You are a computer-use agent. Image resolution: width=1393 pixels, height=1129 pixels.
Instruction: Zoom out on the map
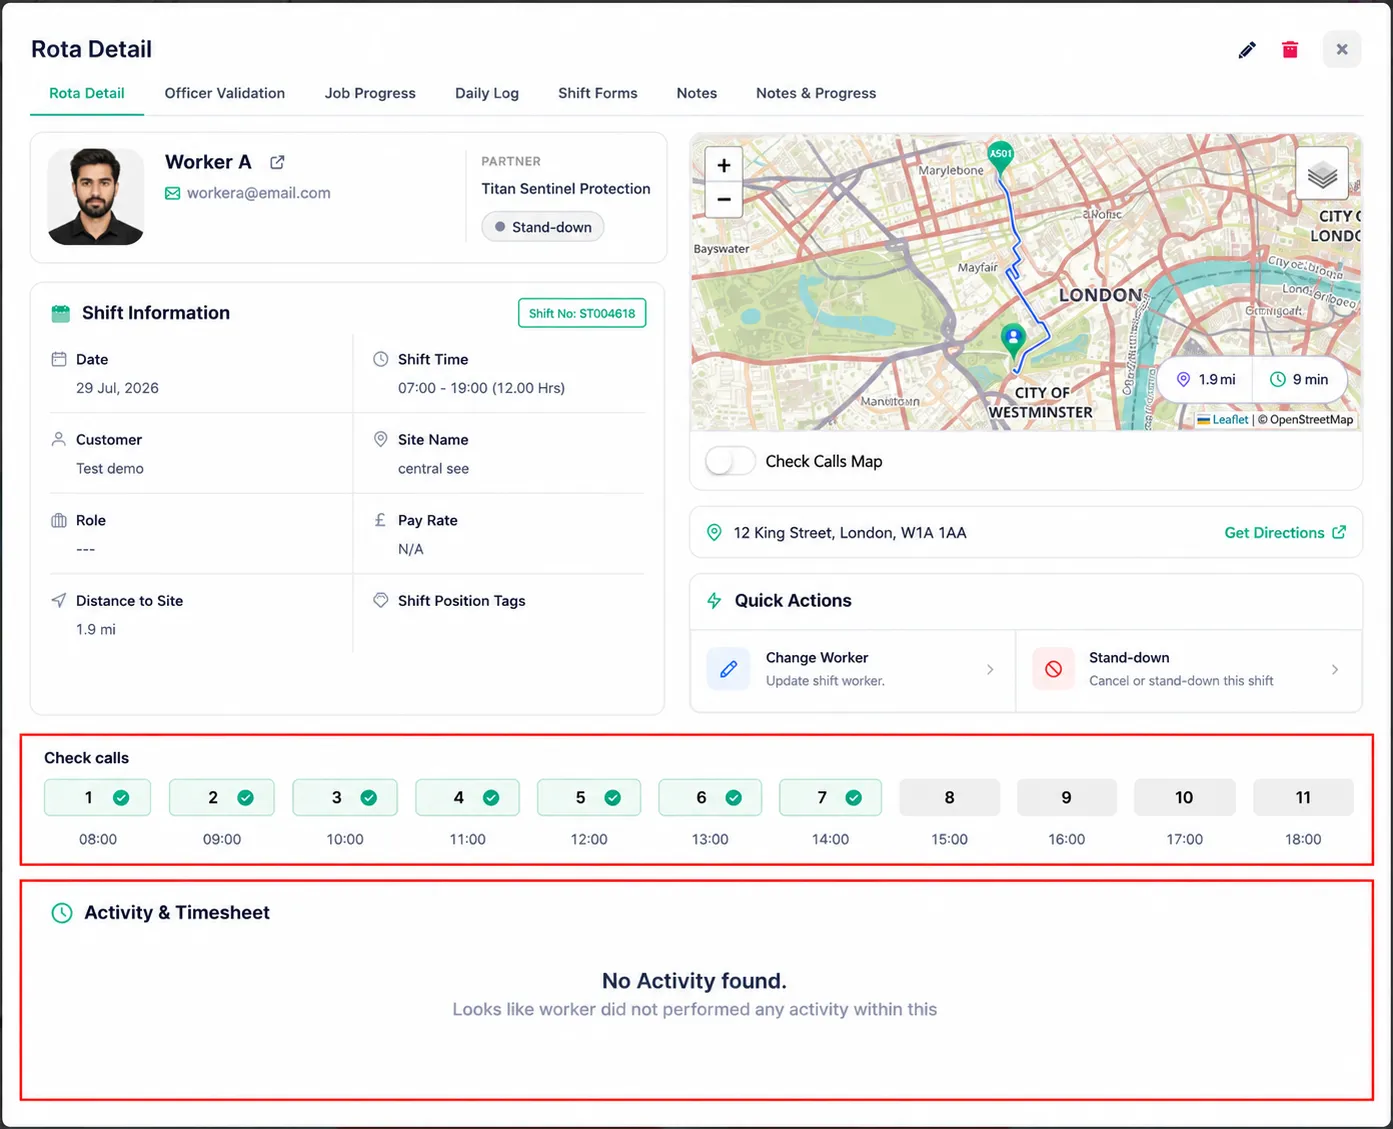coord(724,200)
